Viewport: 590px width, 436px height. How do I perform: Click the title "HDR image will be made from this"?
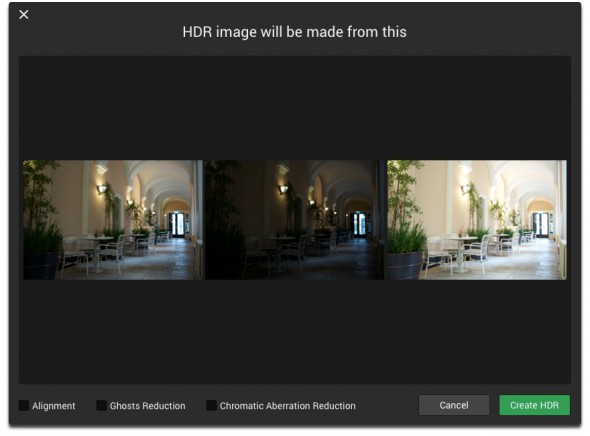click(295, 32)
